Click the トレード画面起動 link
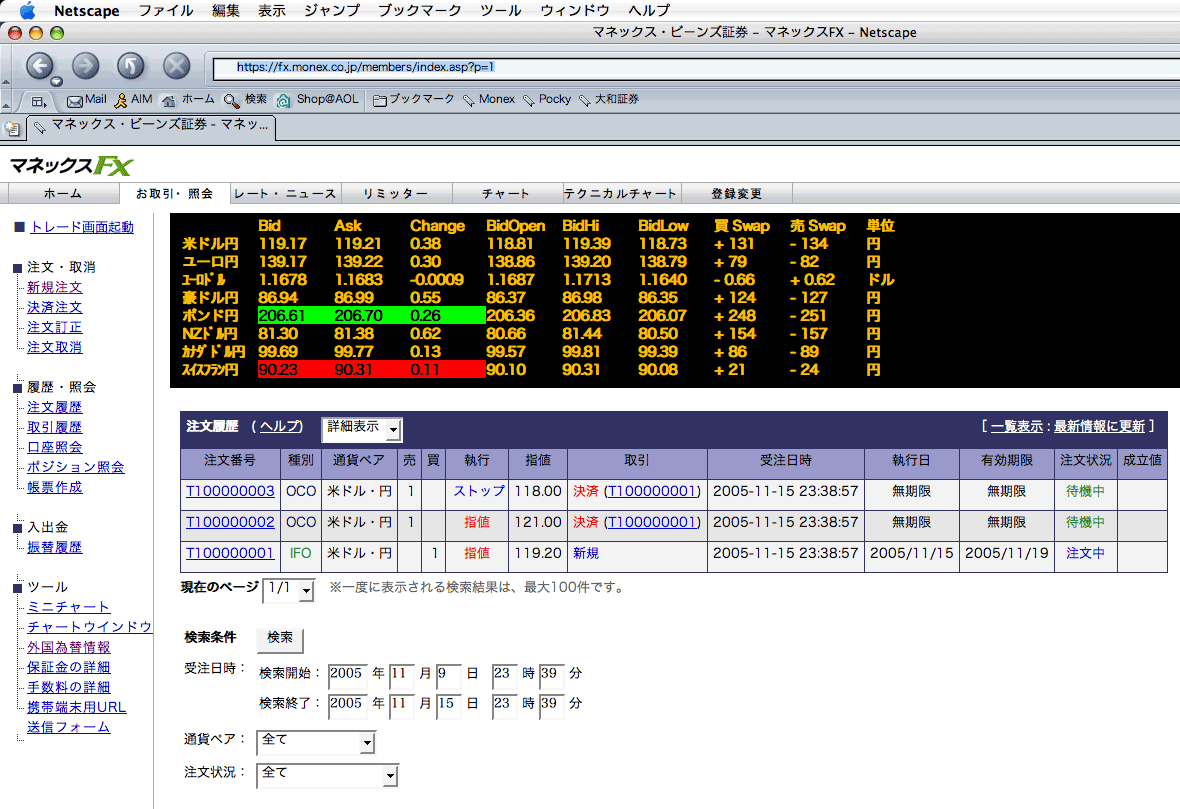Viewport: 1180px width, 809px height. pyautogui.click(x=82, y=227)
